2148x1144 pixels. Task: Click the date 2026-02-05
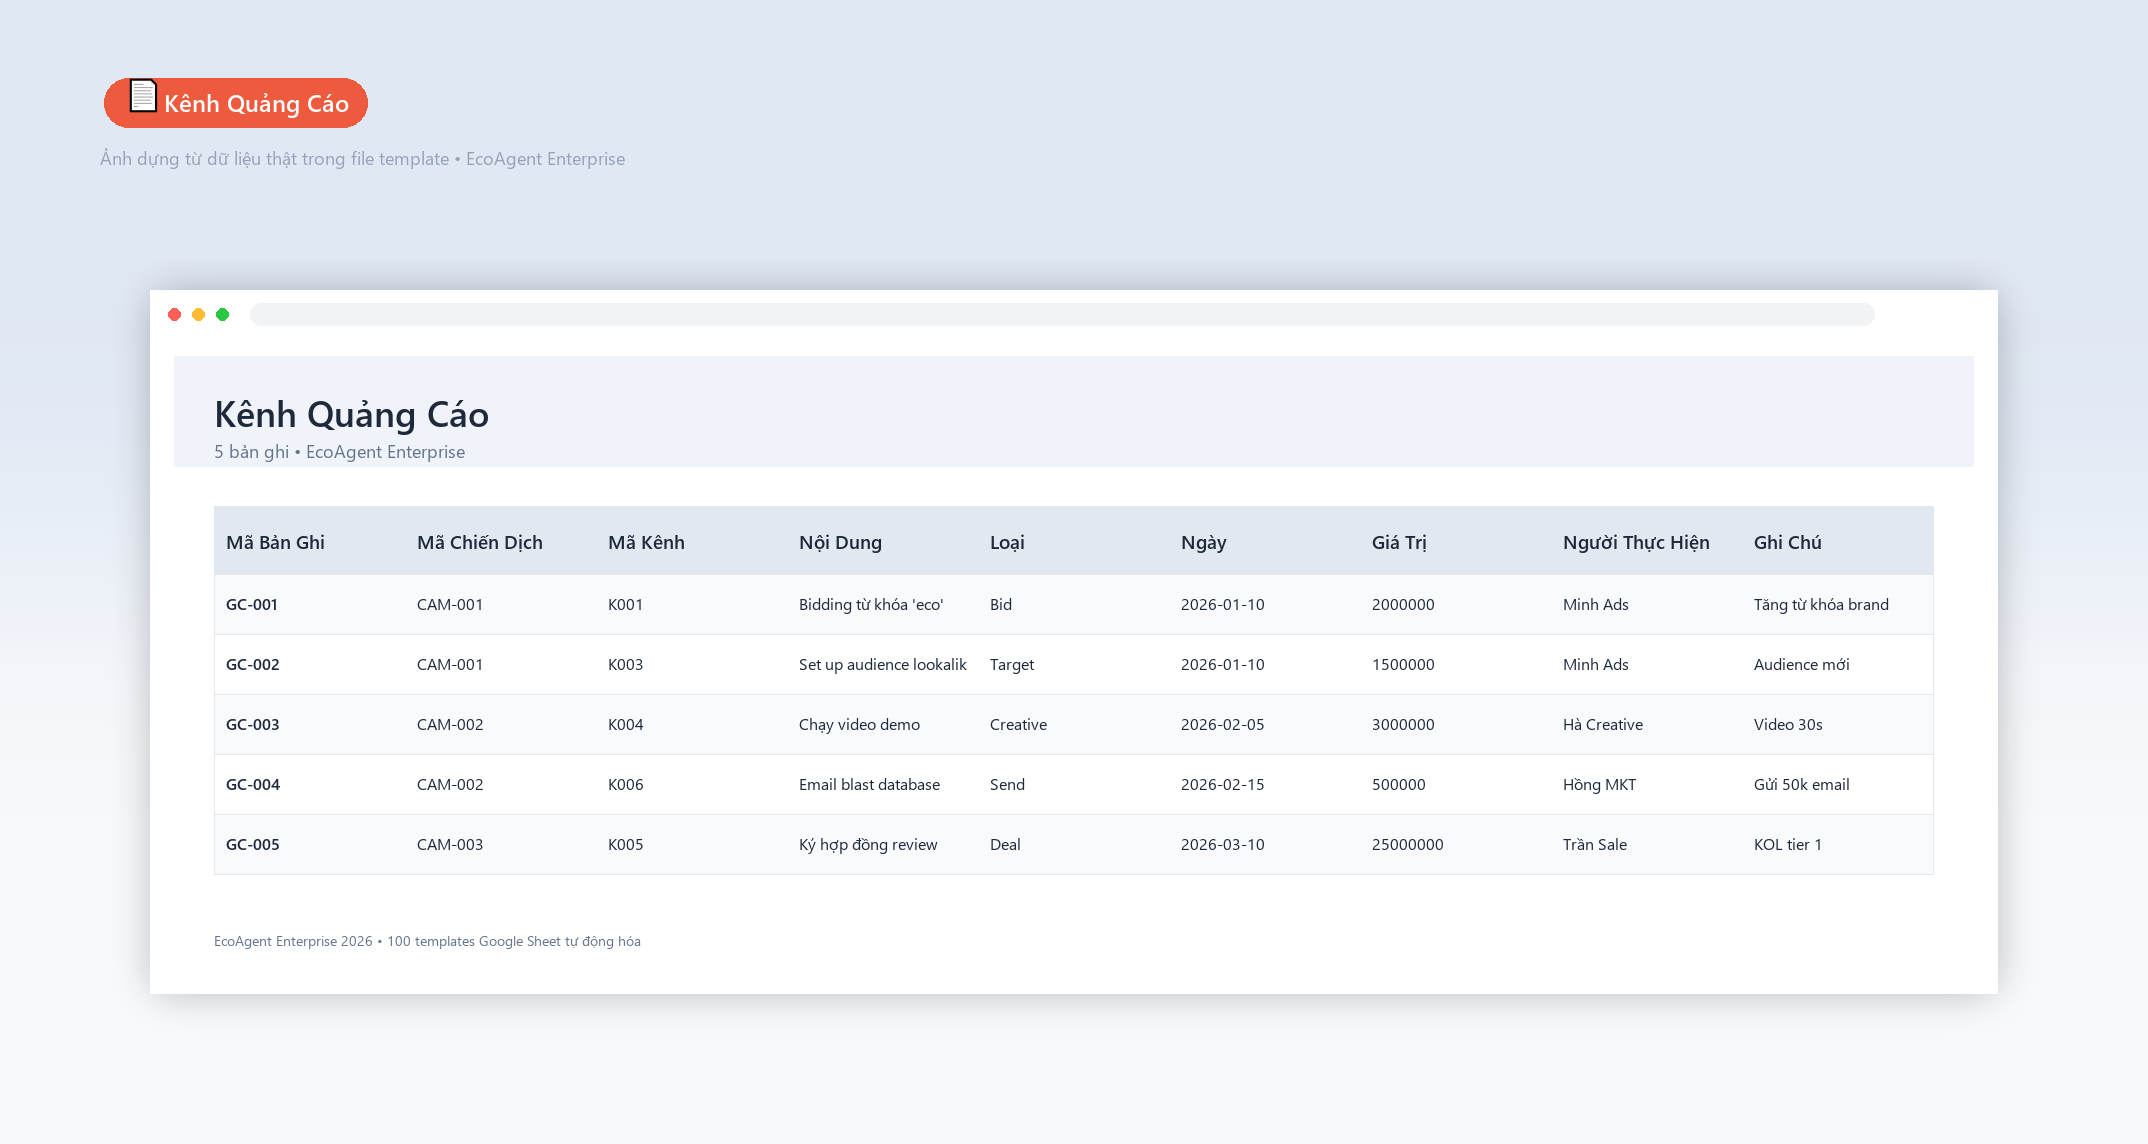(x=1222, y=724)
